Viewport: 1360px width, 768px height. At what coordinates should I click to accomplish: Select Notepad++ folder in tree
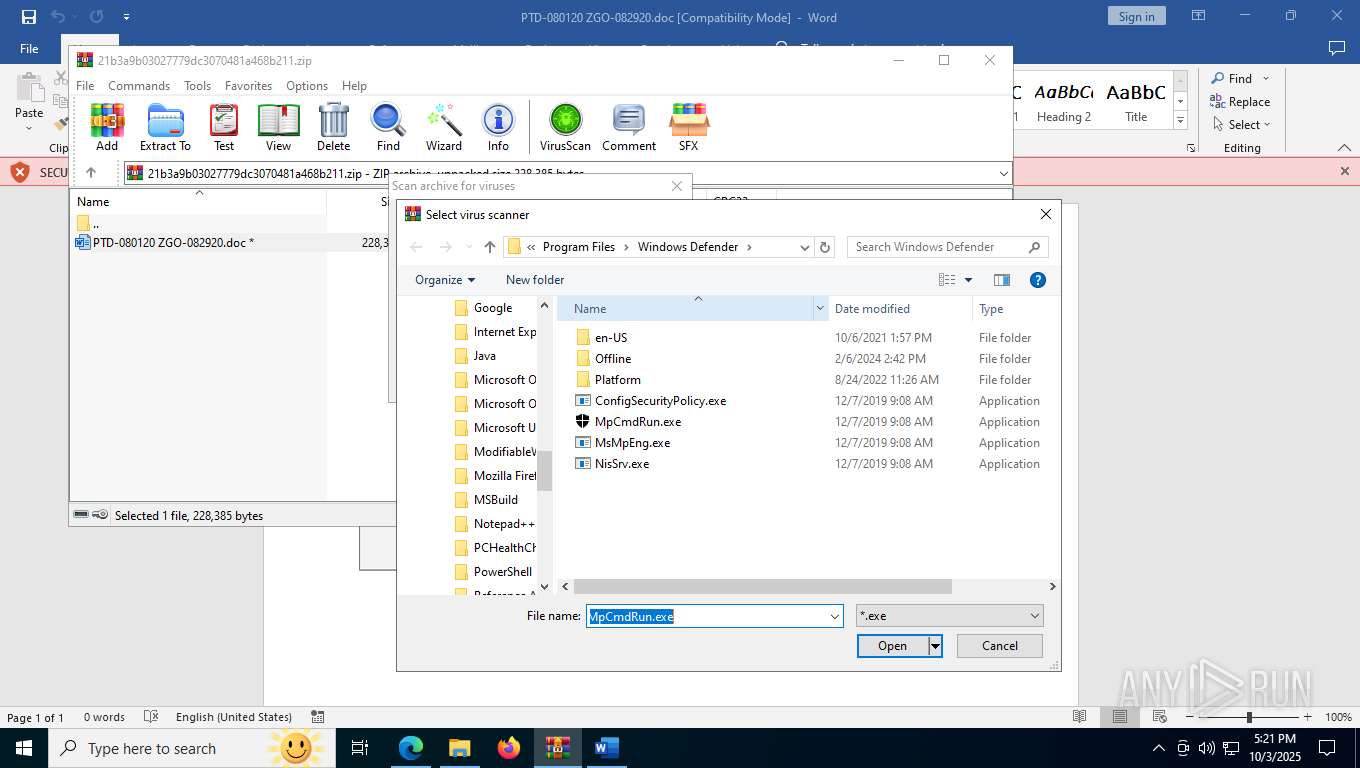tap(503, 524)
